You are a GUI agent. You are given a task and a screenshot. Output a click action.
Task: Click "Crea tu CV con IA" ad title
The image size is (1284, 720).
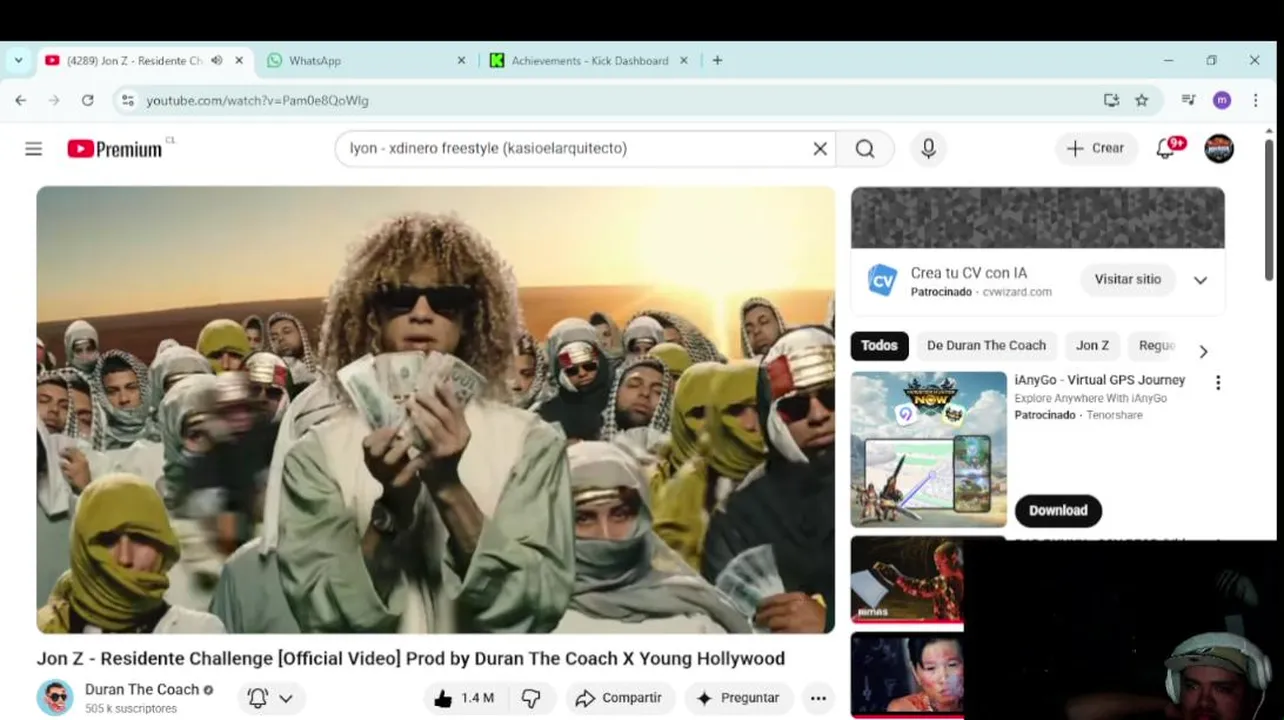click(968, 273)
